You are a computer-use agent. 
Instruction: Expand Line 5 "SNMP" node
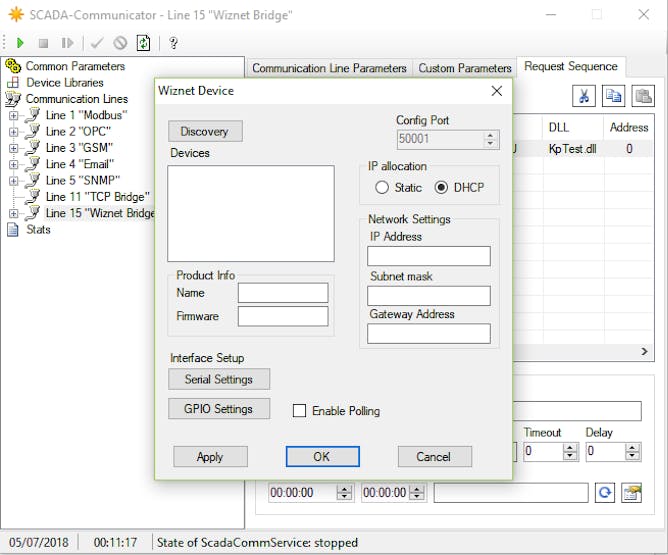(x=14, y=181)
